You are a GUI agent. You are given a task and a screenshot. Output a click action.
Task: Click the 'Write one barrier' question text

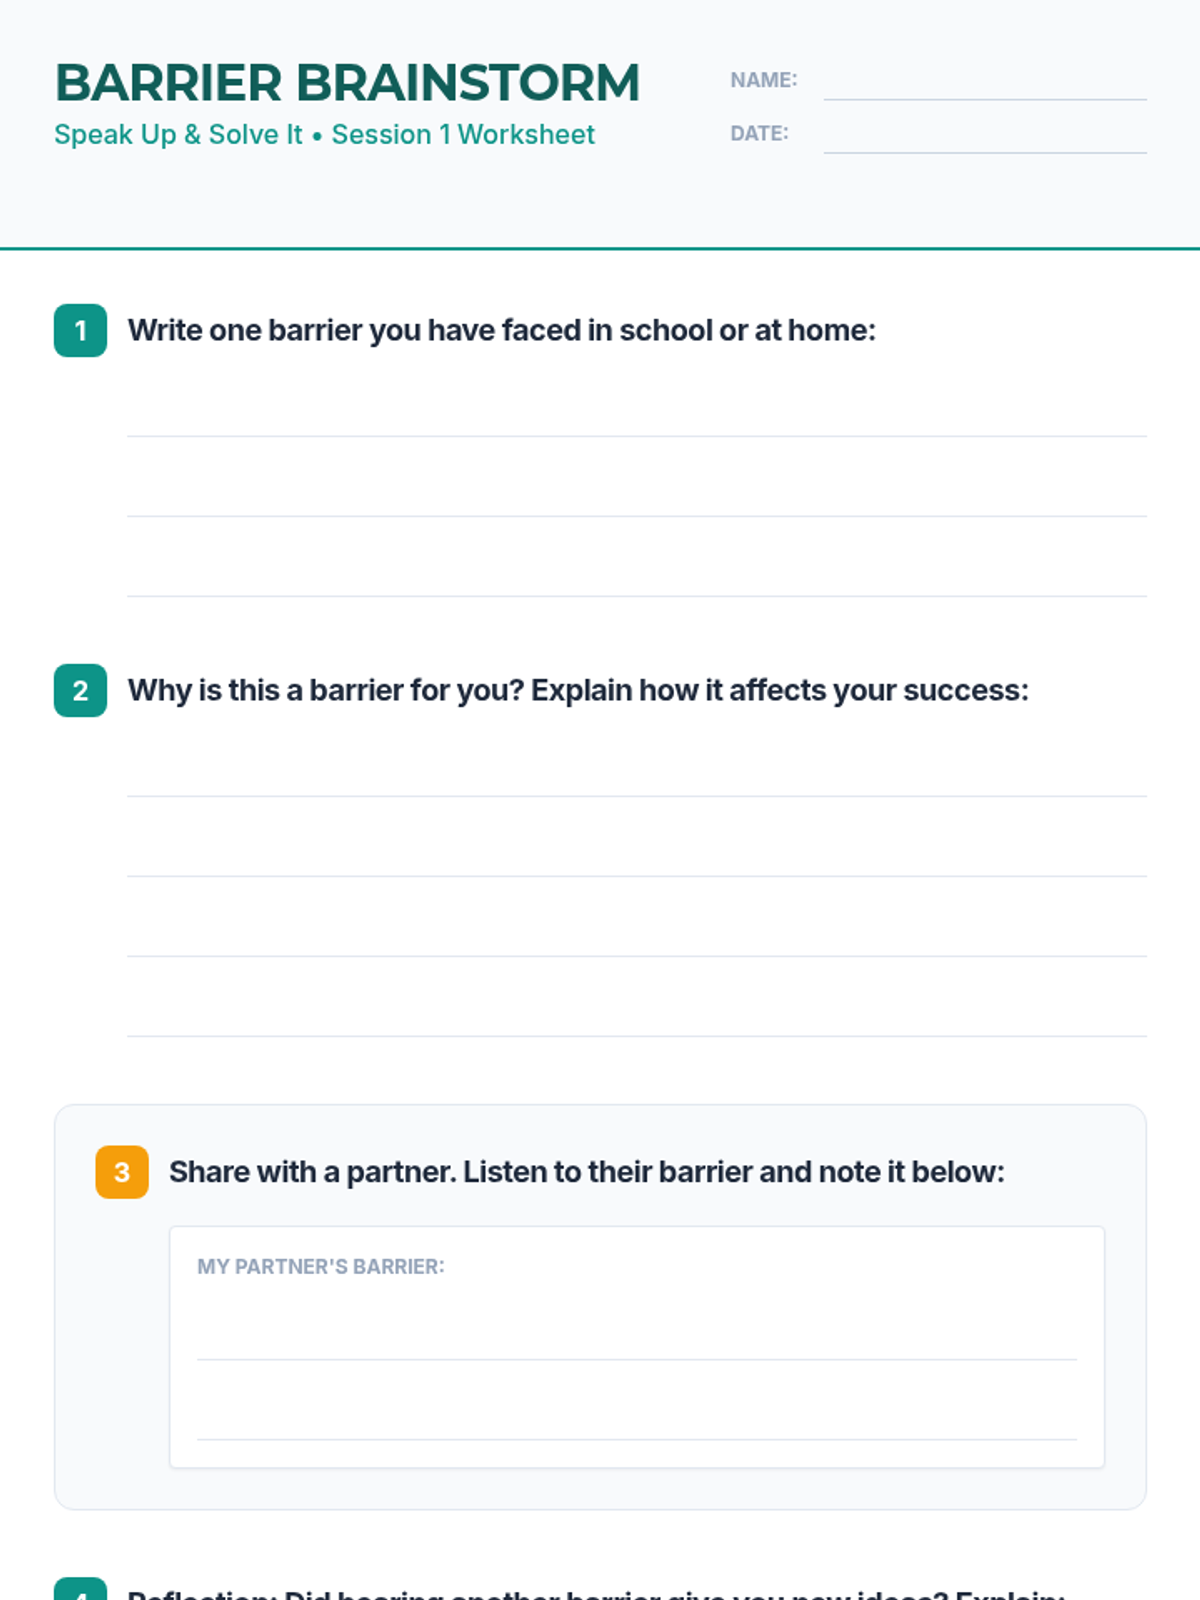pyautogui.click(x=501, y=331)
